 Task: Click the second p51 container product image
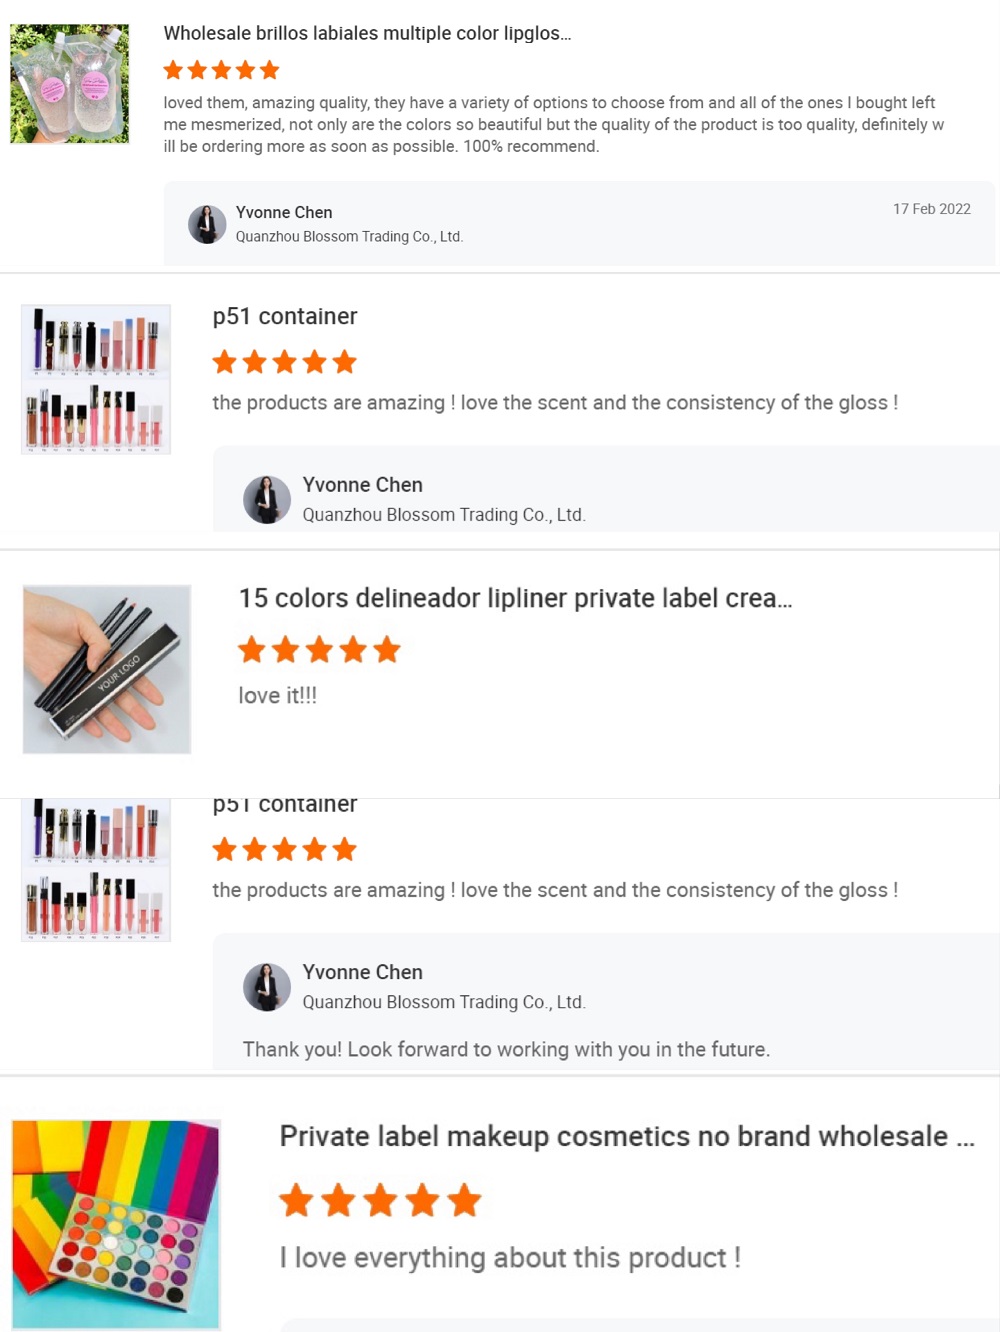coord(95,869)
